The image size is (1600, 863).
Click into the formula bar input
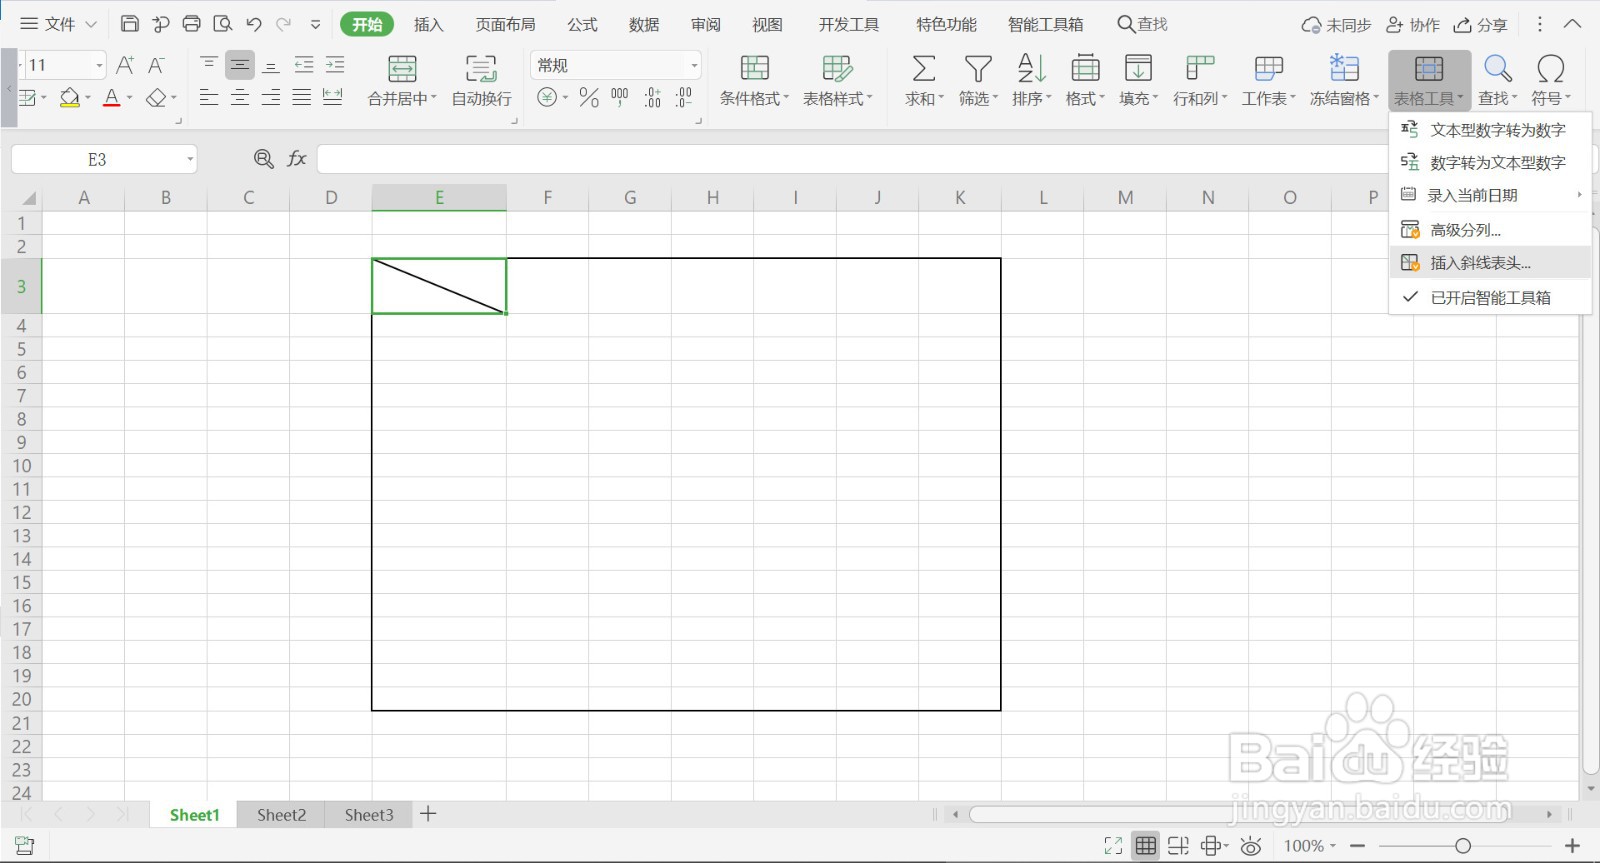point(852,159)
